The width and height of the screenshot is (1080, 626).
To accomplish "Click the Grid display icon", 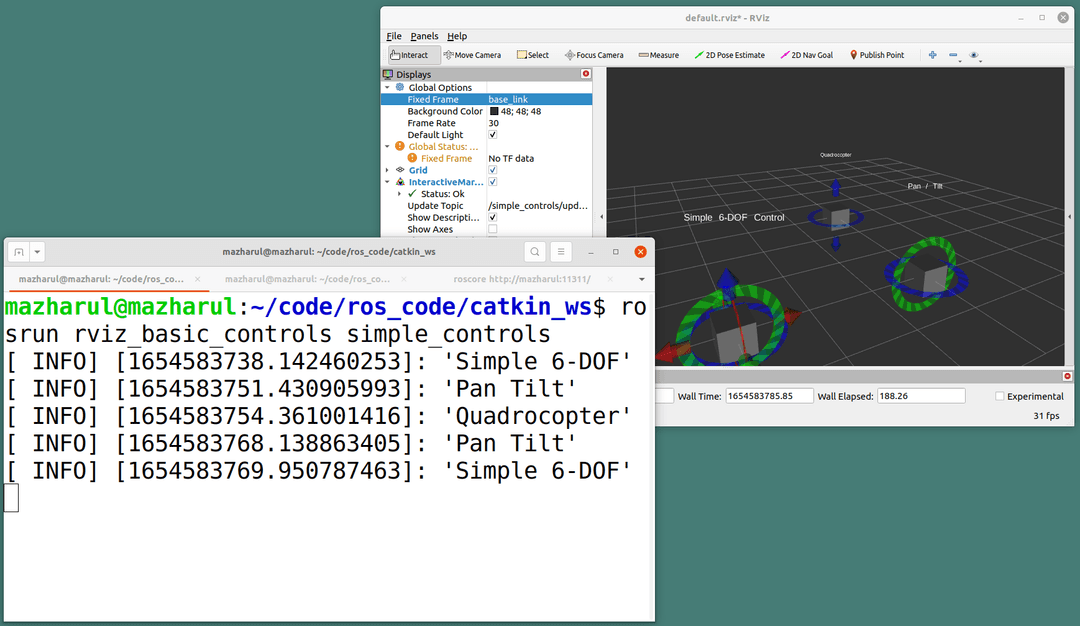I will [x=399, y=170].
